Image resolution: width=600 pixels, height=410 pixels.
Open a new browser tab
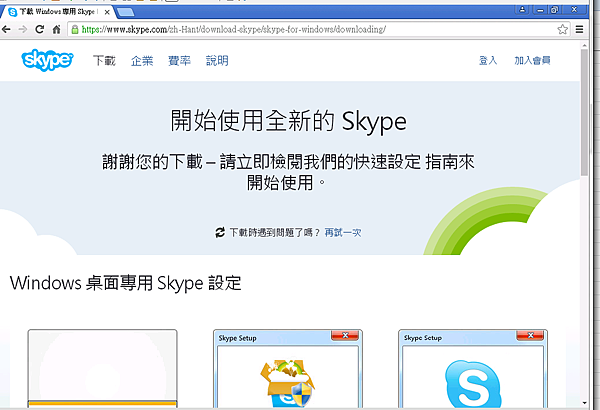coord(125,12)
